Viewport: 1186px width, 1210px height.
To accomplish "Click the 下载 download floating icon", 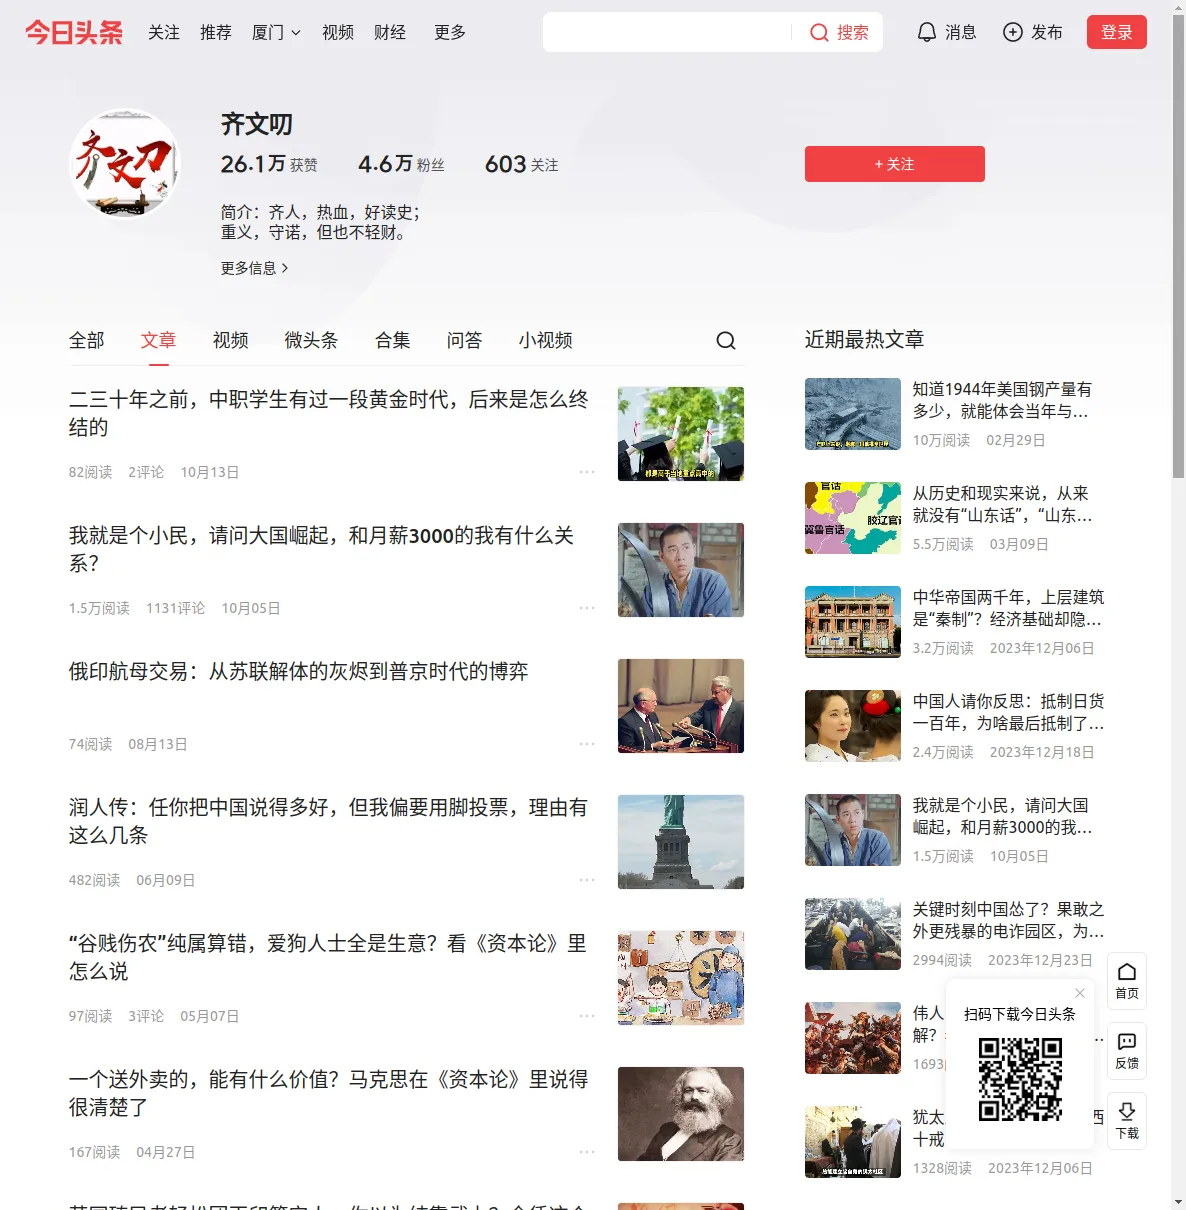I will pos(1127,1121).
